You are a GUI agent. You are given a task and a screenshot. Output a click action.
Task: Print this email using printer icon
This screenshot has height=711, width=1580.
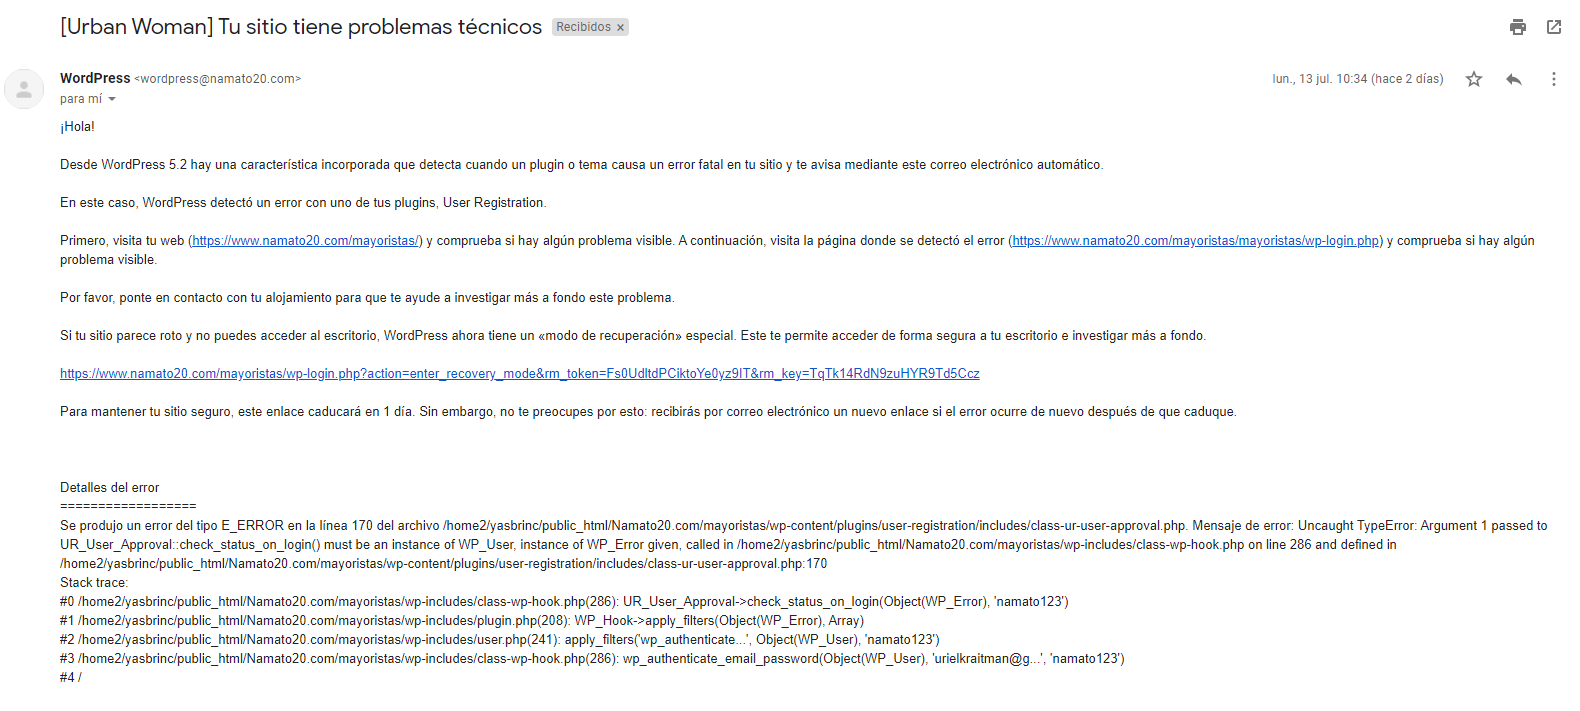click(1518, 27)
